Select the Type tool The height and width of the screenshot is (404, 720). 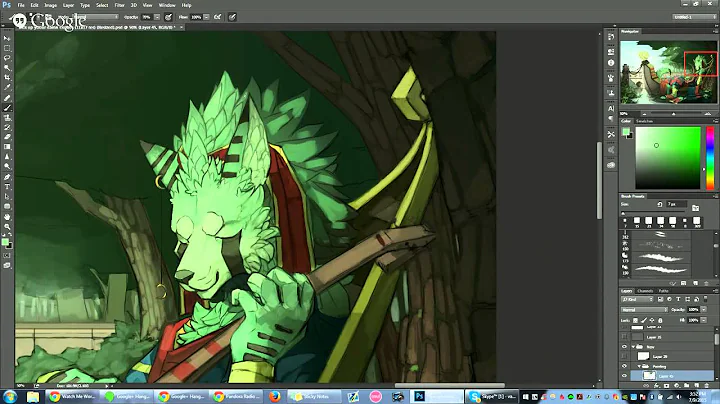tap(7, 186)
